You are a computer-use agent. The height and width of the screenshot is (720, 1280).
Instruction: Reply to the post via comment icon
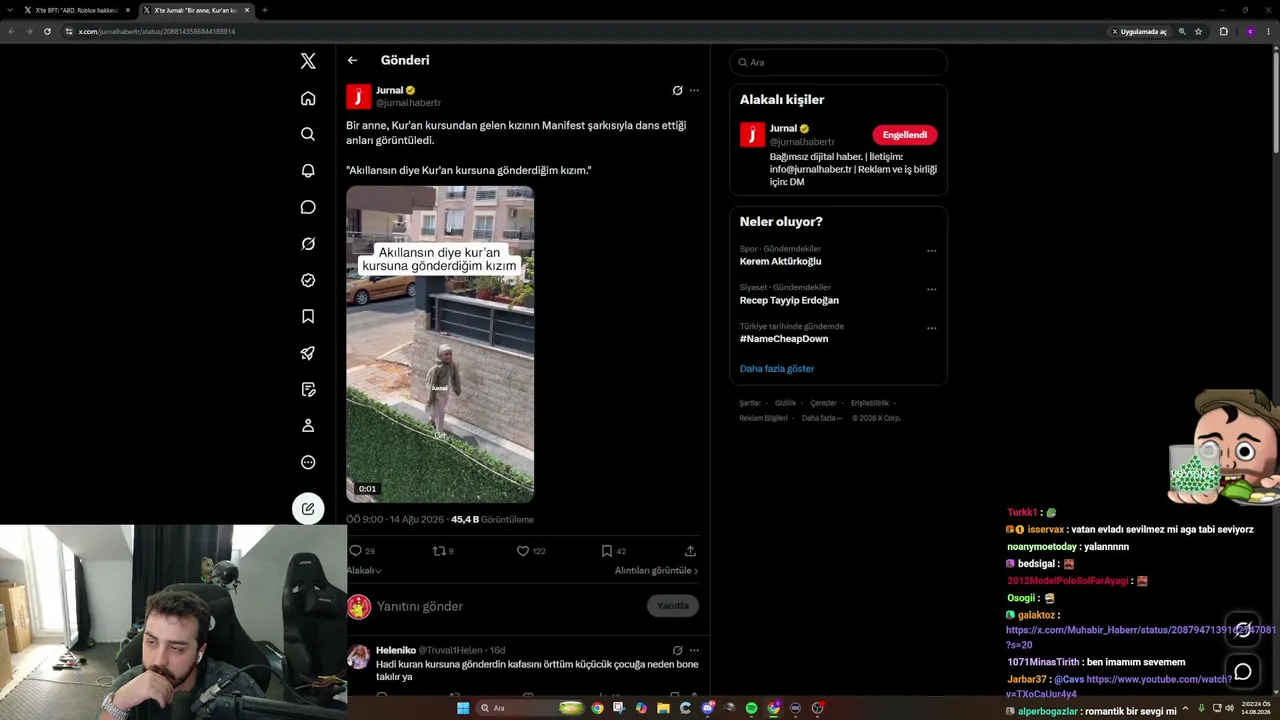tap(355, 551)
